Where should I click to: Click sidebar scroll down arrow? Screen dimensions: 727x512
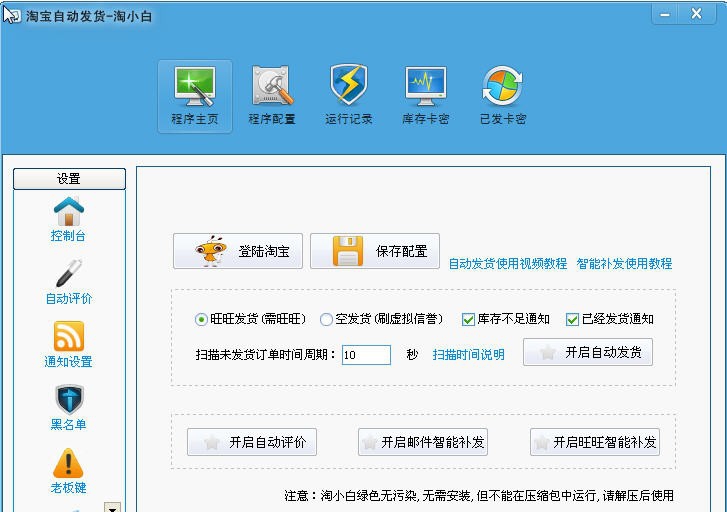[x=113, y=507]
